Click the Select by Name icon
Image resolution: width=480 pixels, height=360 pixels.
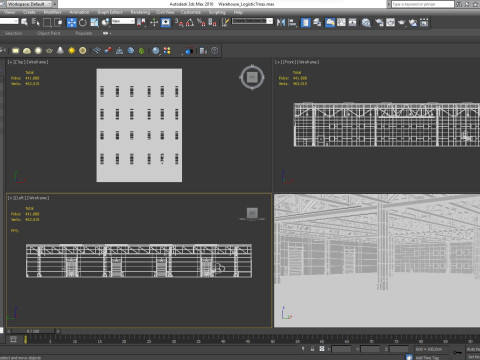click(35, 22)
